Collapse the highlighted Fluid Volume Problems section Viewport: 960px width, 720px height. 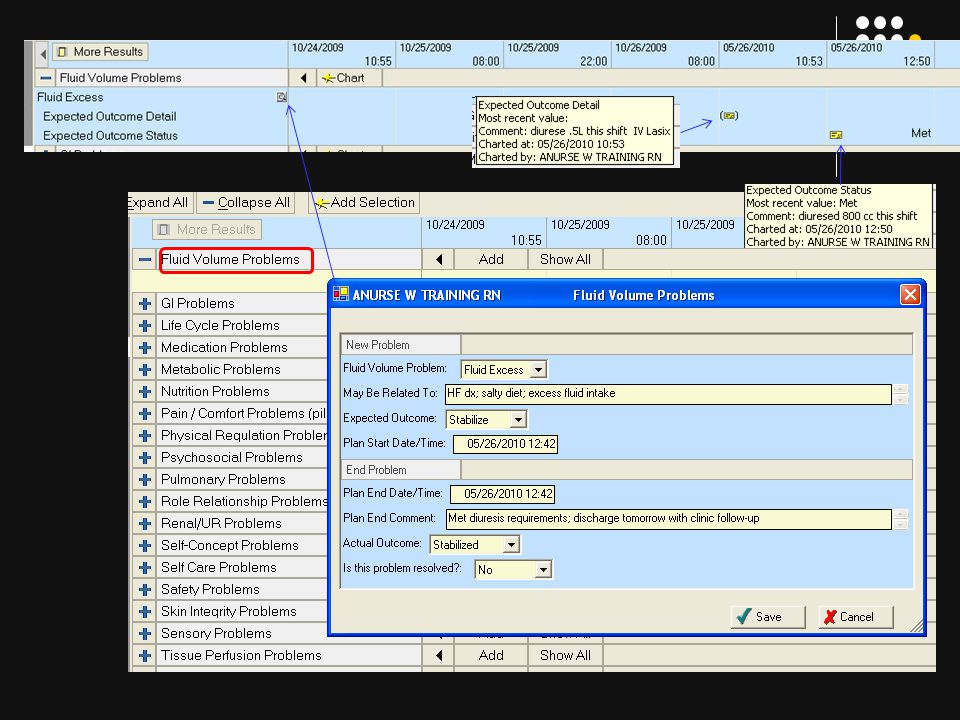coord(144,260)
